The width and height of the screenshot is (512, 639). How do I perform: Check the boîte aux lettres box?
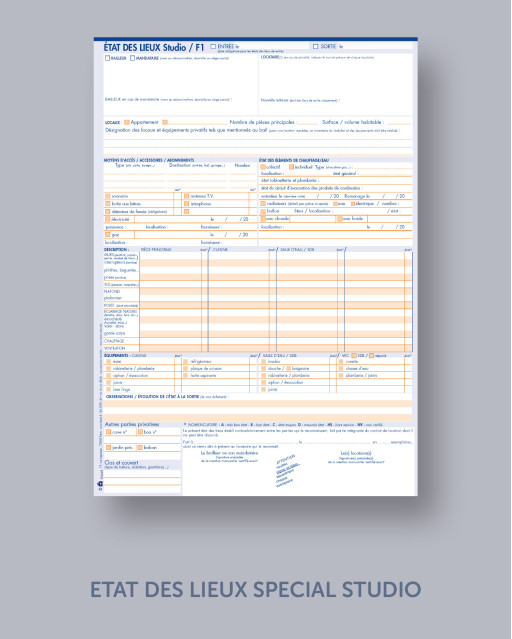(108, 204)
